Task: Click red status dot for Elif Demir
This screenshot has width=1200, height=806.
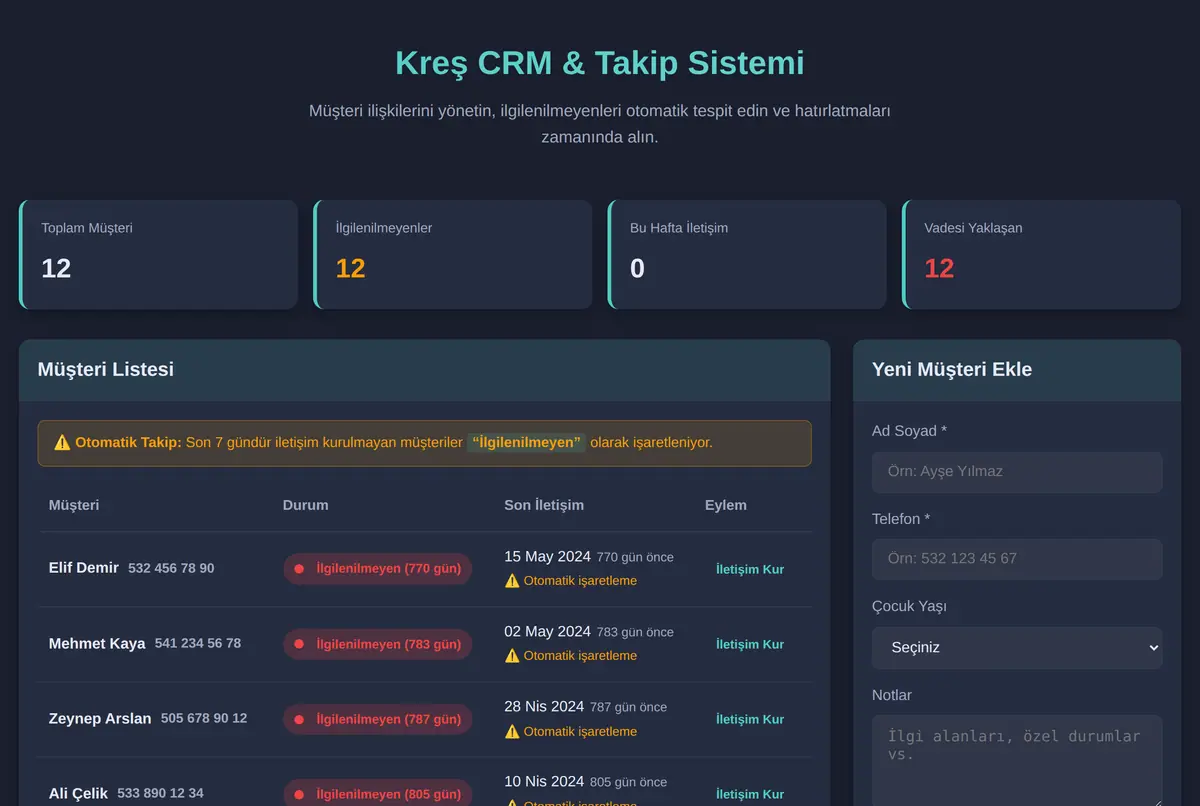Action: click(299, 569)
